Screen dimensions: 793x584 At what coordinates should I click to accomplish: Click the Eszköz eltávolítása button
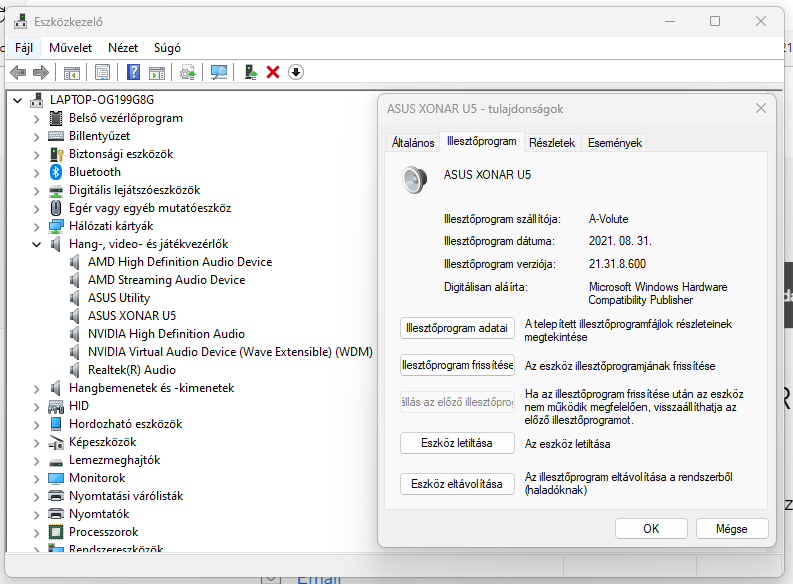click(457, 484)
